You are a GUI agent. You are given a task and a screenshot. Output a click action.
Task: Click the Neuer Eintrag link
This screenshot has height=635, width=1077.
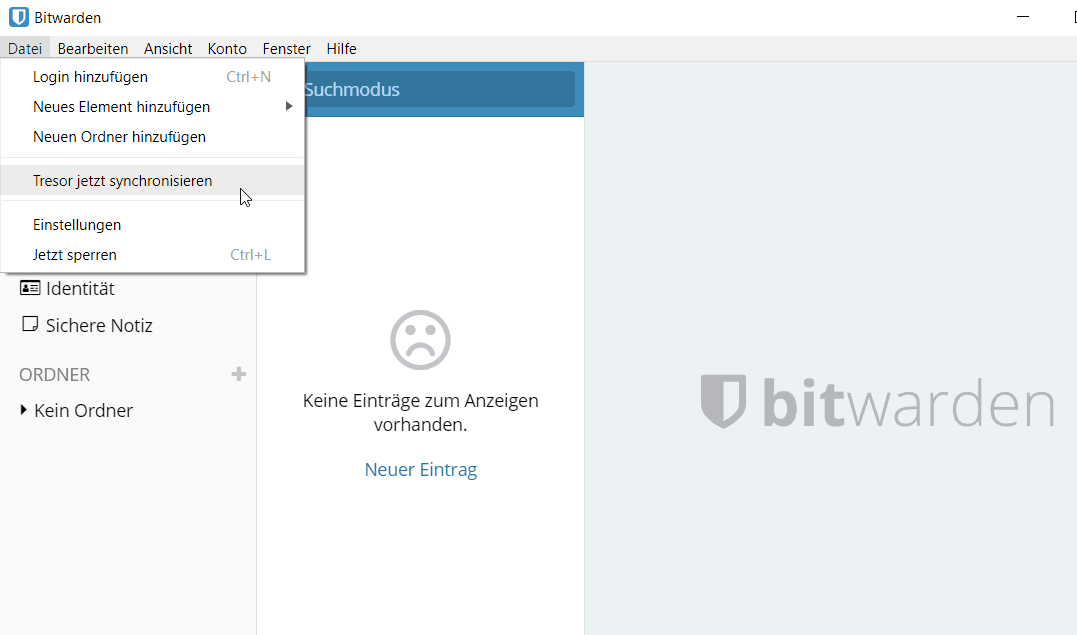point(420,469)
